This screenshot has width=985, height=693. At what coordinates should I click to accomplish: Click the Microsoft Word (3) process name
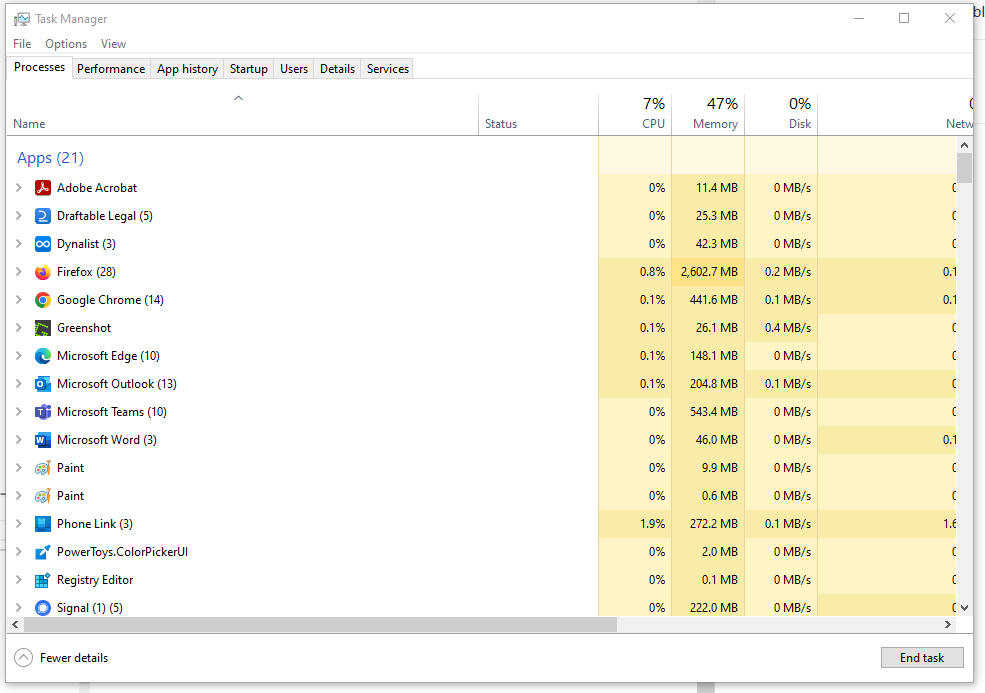[x=107, y=440]
